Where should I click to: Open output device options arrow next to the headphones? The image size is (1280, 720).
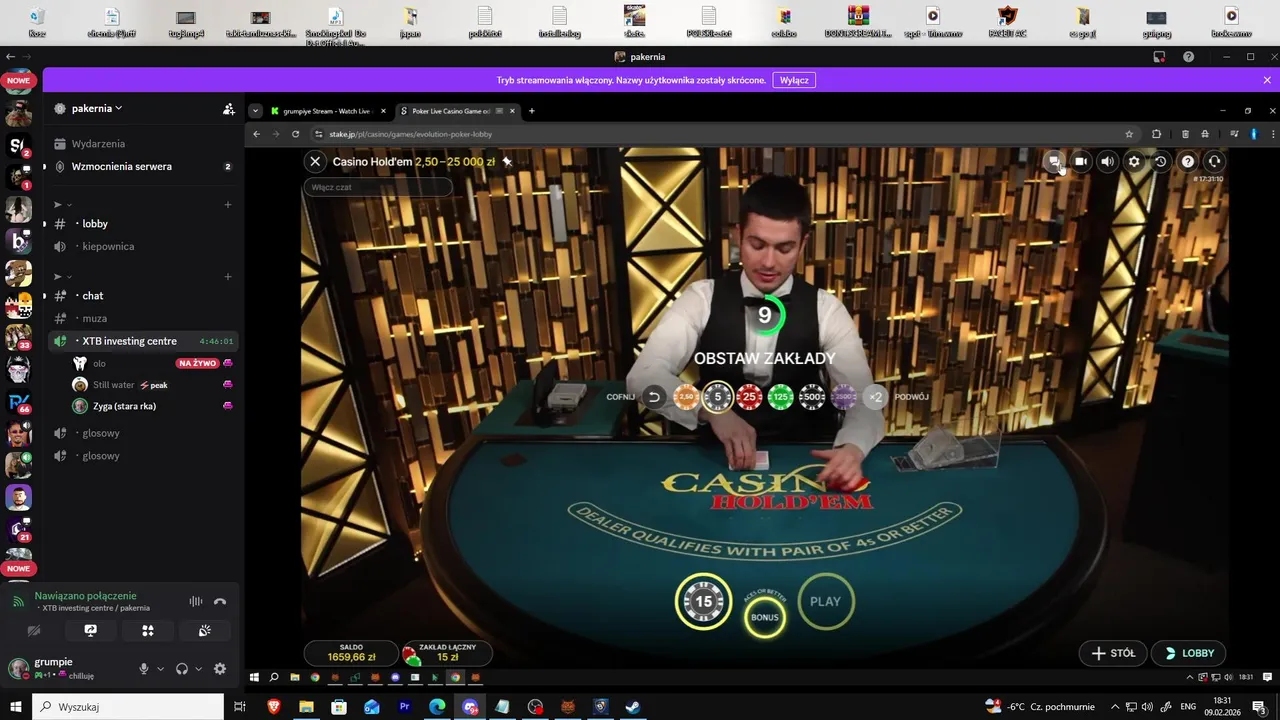point(198,669)
